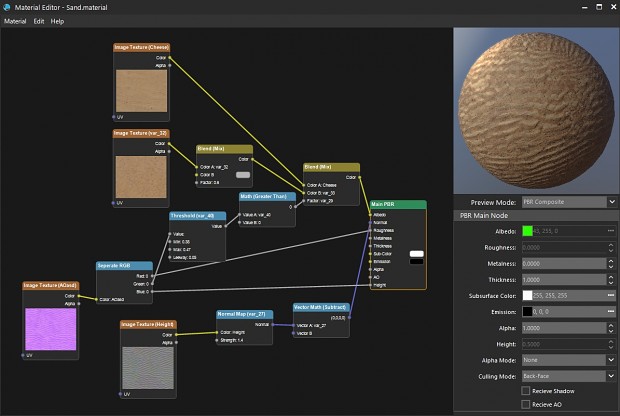Click the Vector B input socket on Vector Math
The width and height of the screenshot is (620, 416).
(x=293, y=333)
